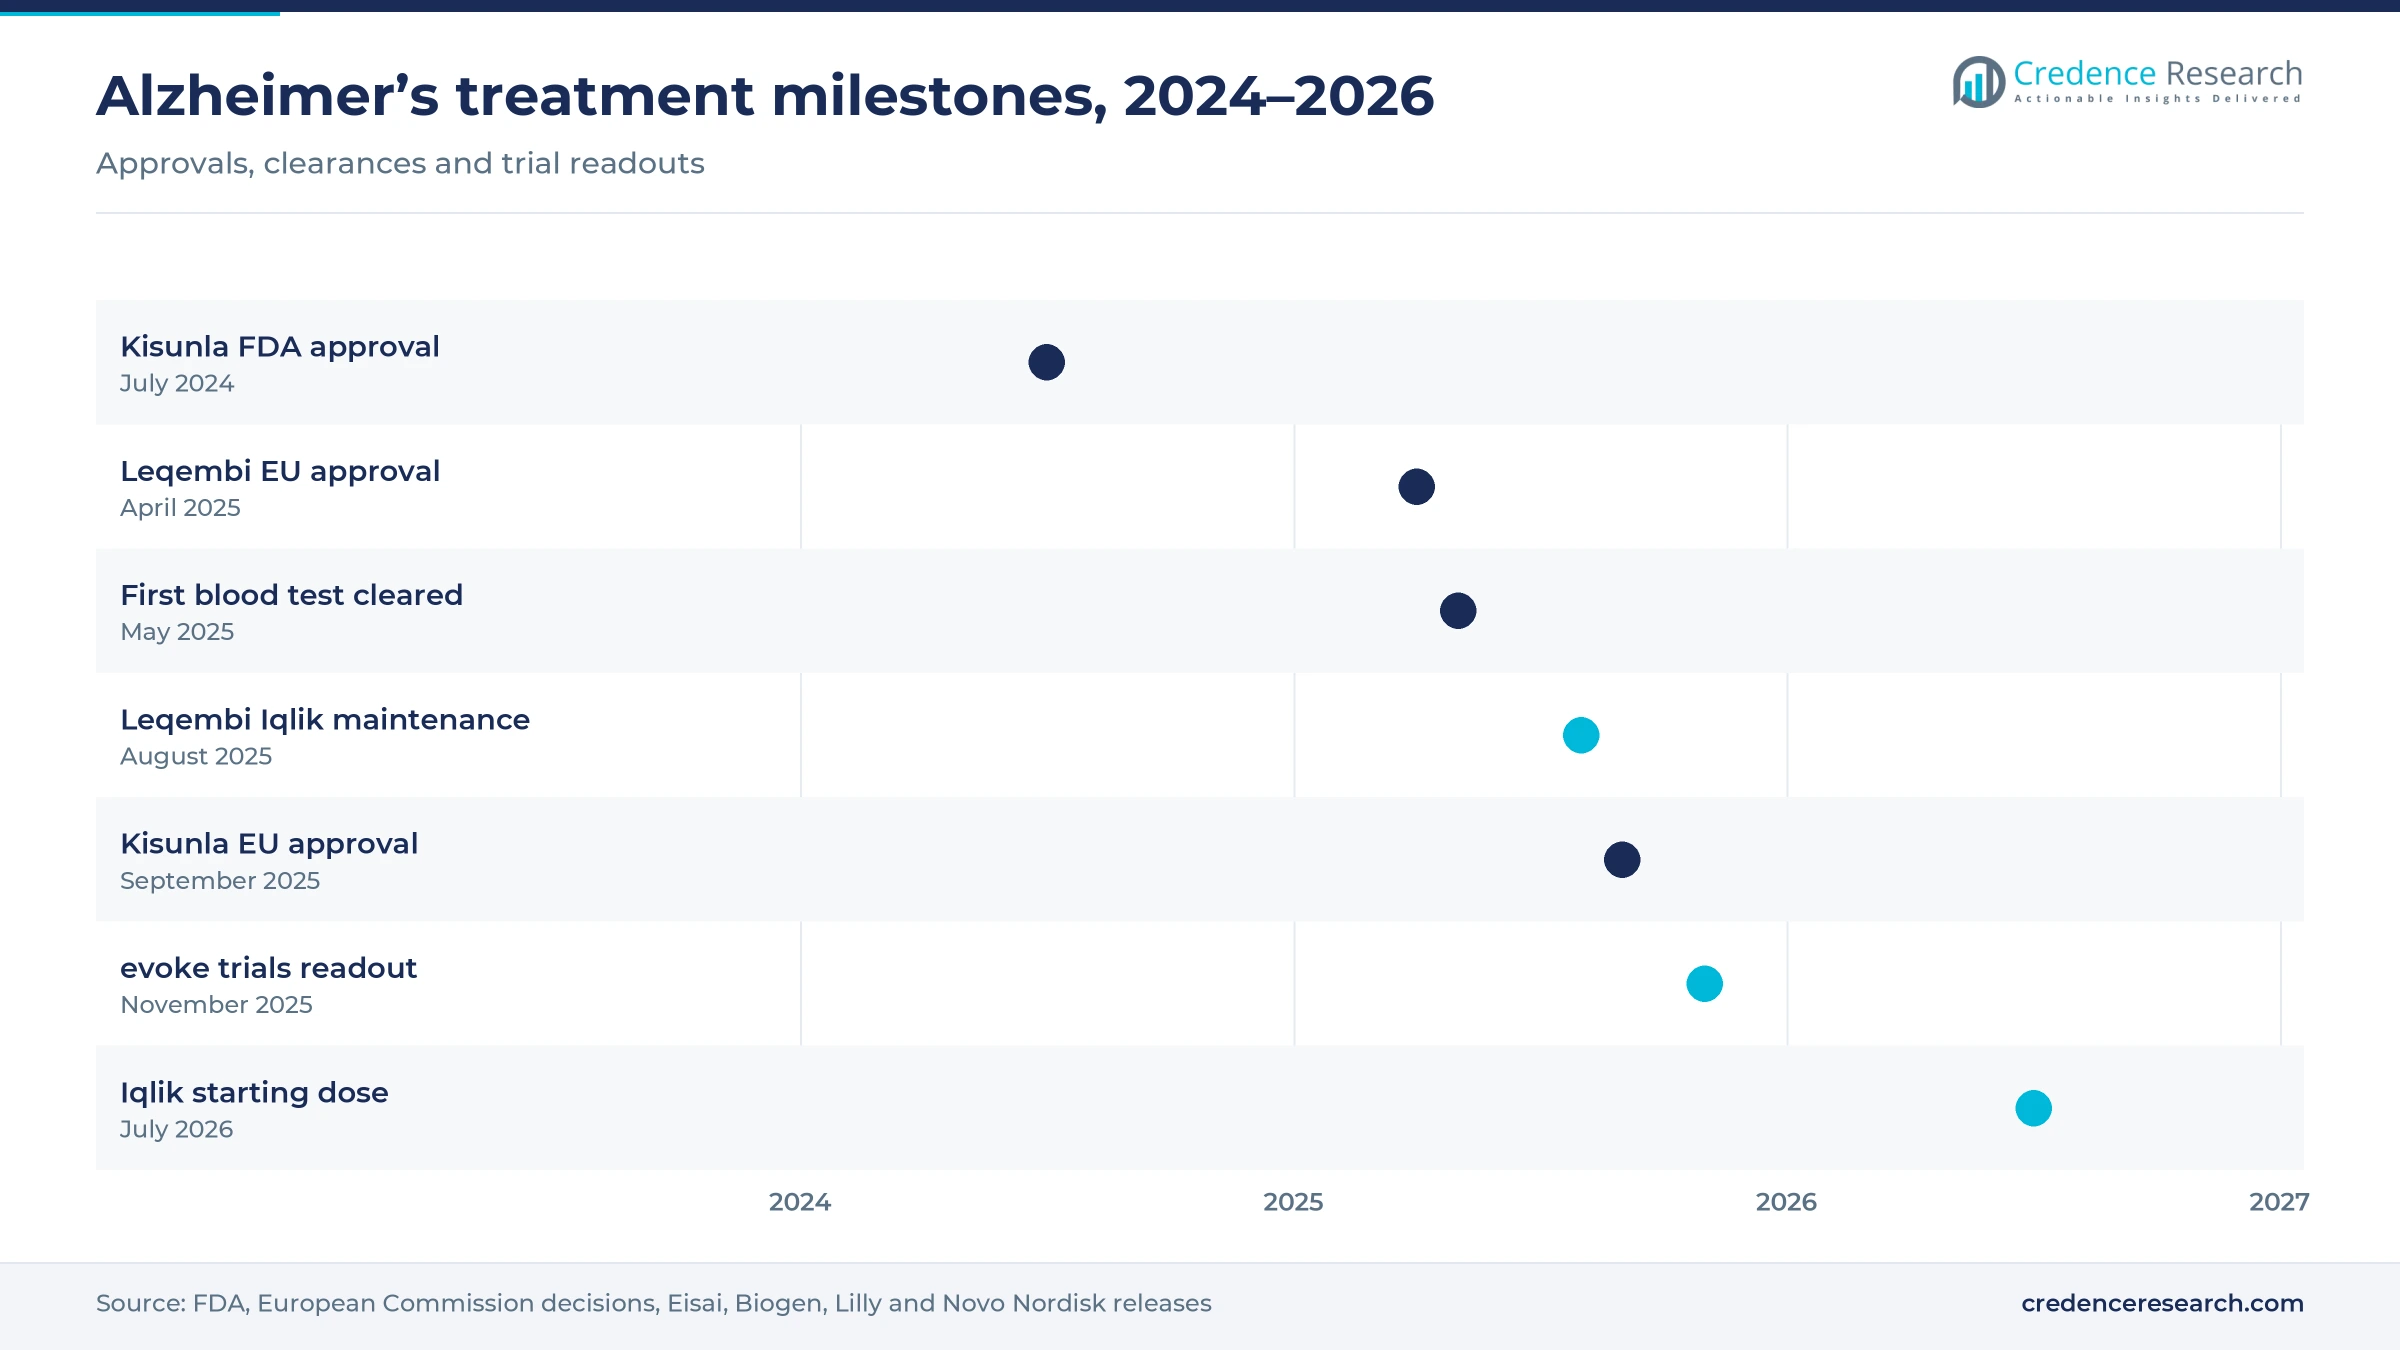
Task: Click the chart title 'Alzheimer's treatment milestones, 2024–2026'
Action: pyautogui.click(x=765, y=96)
